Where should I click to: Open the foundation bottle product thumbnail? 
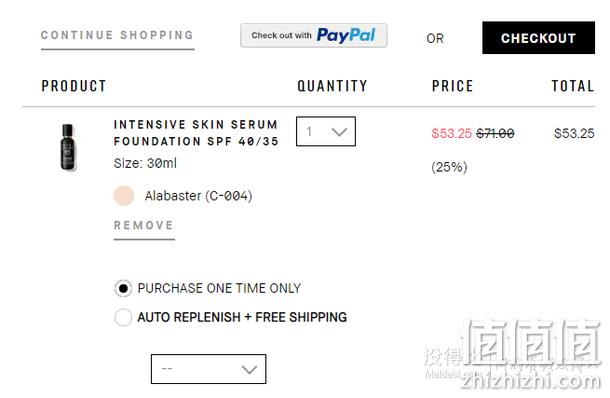[x=68, y=147]
